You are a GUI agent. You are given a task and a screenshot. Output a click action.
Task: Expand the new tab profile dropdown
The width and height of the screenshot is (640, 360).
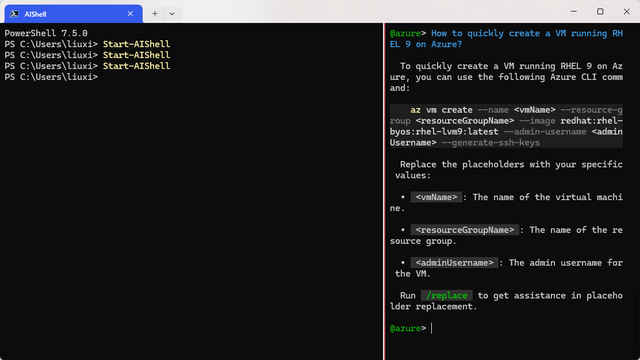coord(172,14)
